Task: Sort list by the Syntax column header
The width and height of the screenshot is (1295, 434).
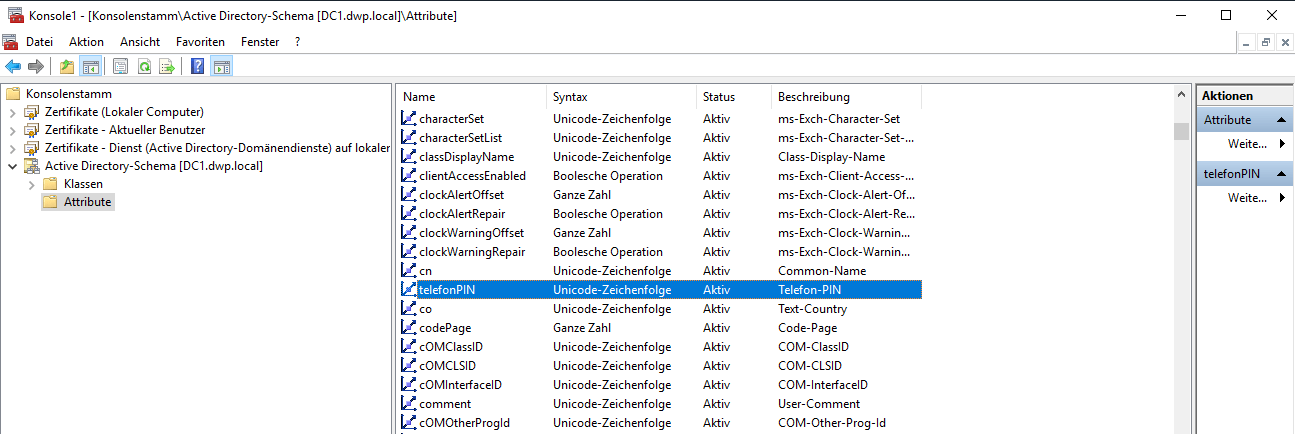Action: click(620, 97)
